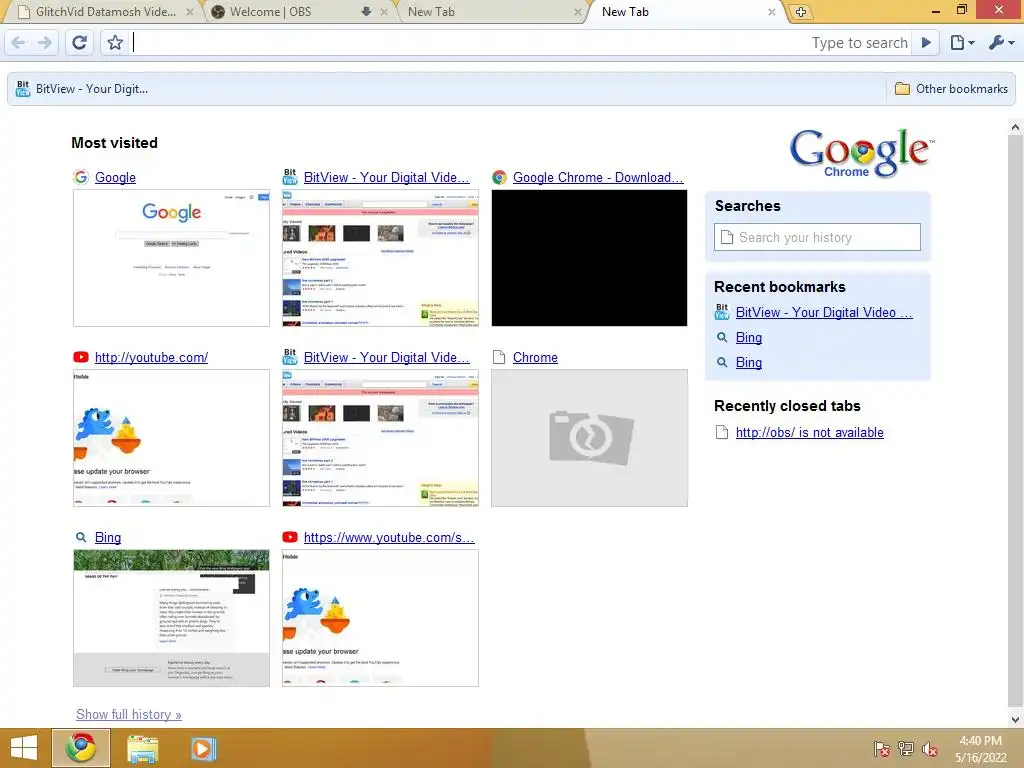Viewport: 1024px width, 768px height.
Task: Click the Google favicon in most visited
Action: pos(81,177)
